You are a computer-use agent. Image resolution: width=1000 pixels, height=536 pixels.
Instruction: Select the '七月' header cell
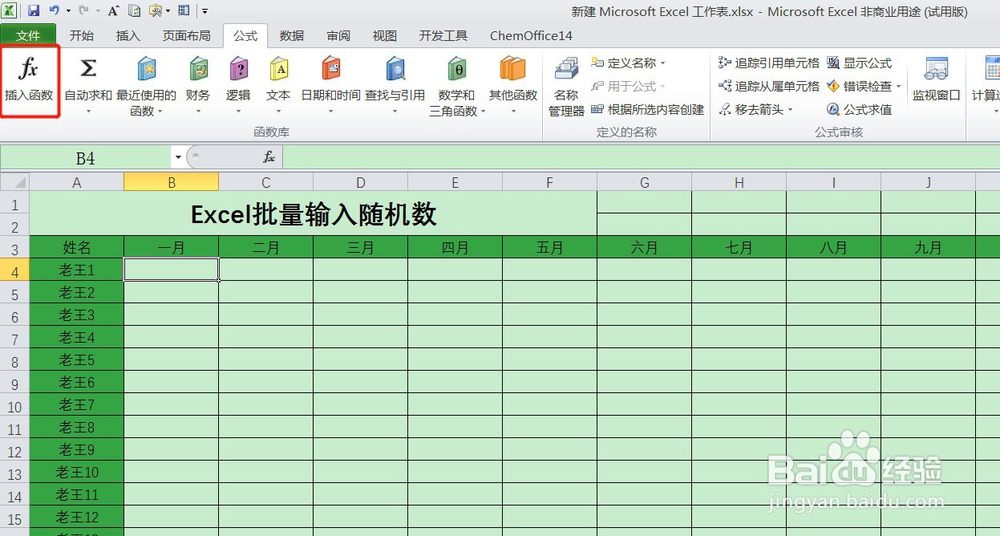coord(739,248)
